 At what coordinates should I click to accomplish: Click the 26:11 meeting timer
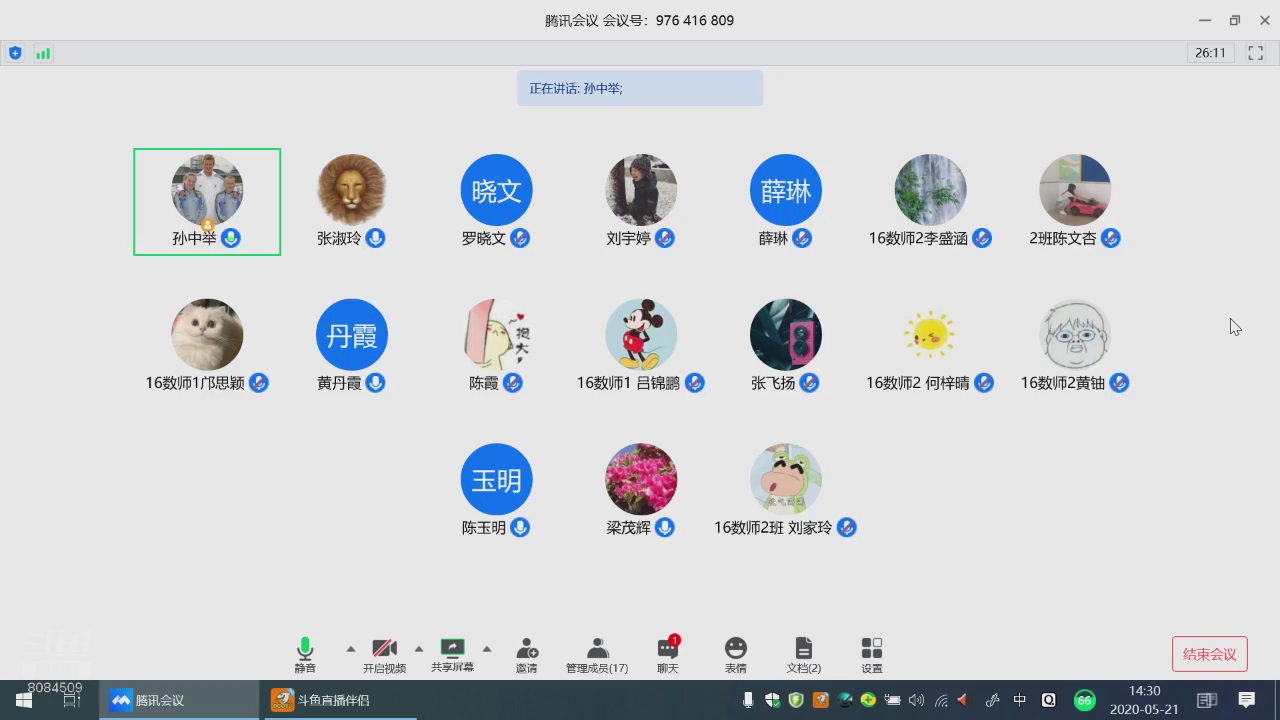point(1210,53)
